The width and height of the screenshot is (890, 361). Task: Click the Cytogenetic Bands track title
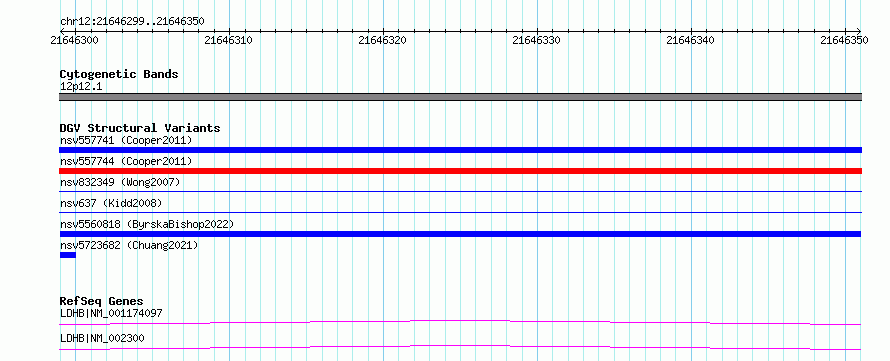click(x=119, y=74)
